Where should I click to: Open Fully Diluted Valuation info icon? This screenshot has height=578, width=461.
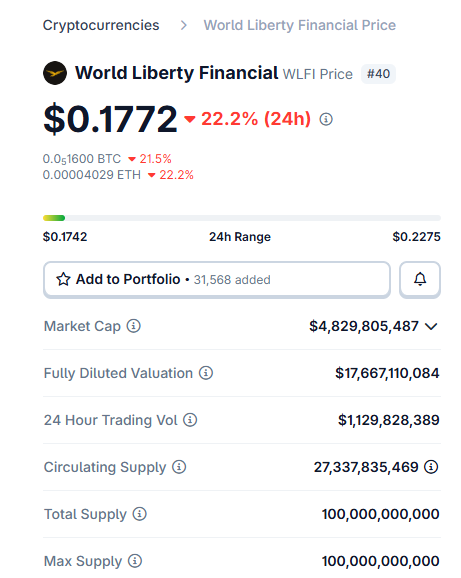(x=206, y=373)
